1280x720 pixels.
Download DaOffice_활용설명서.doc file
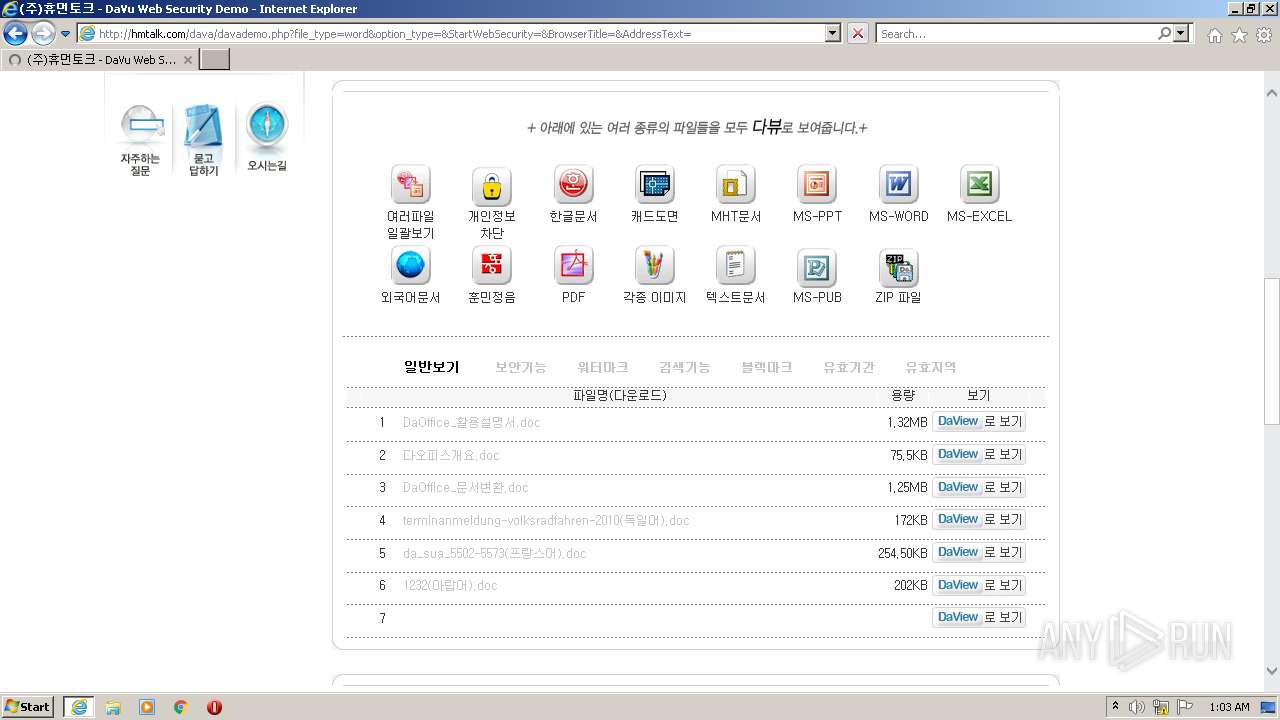[x=471, y=422]
